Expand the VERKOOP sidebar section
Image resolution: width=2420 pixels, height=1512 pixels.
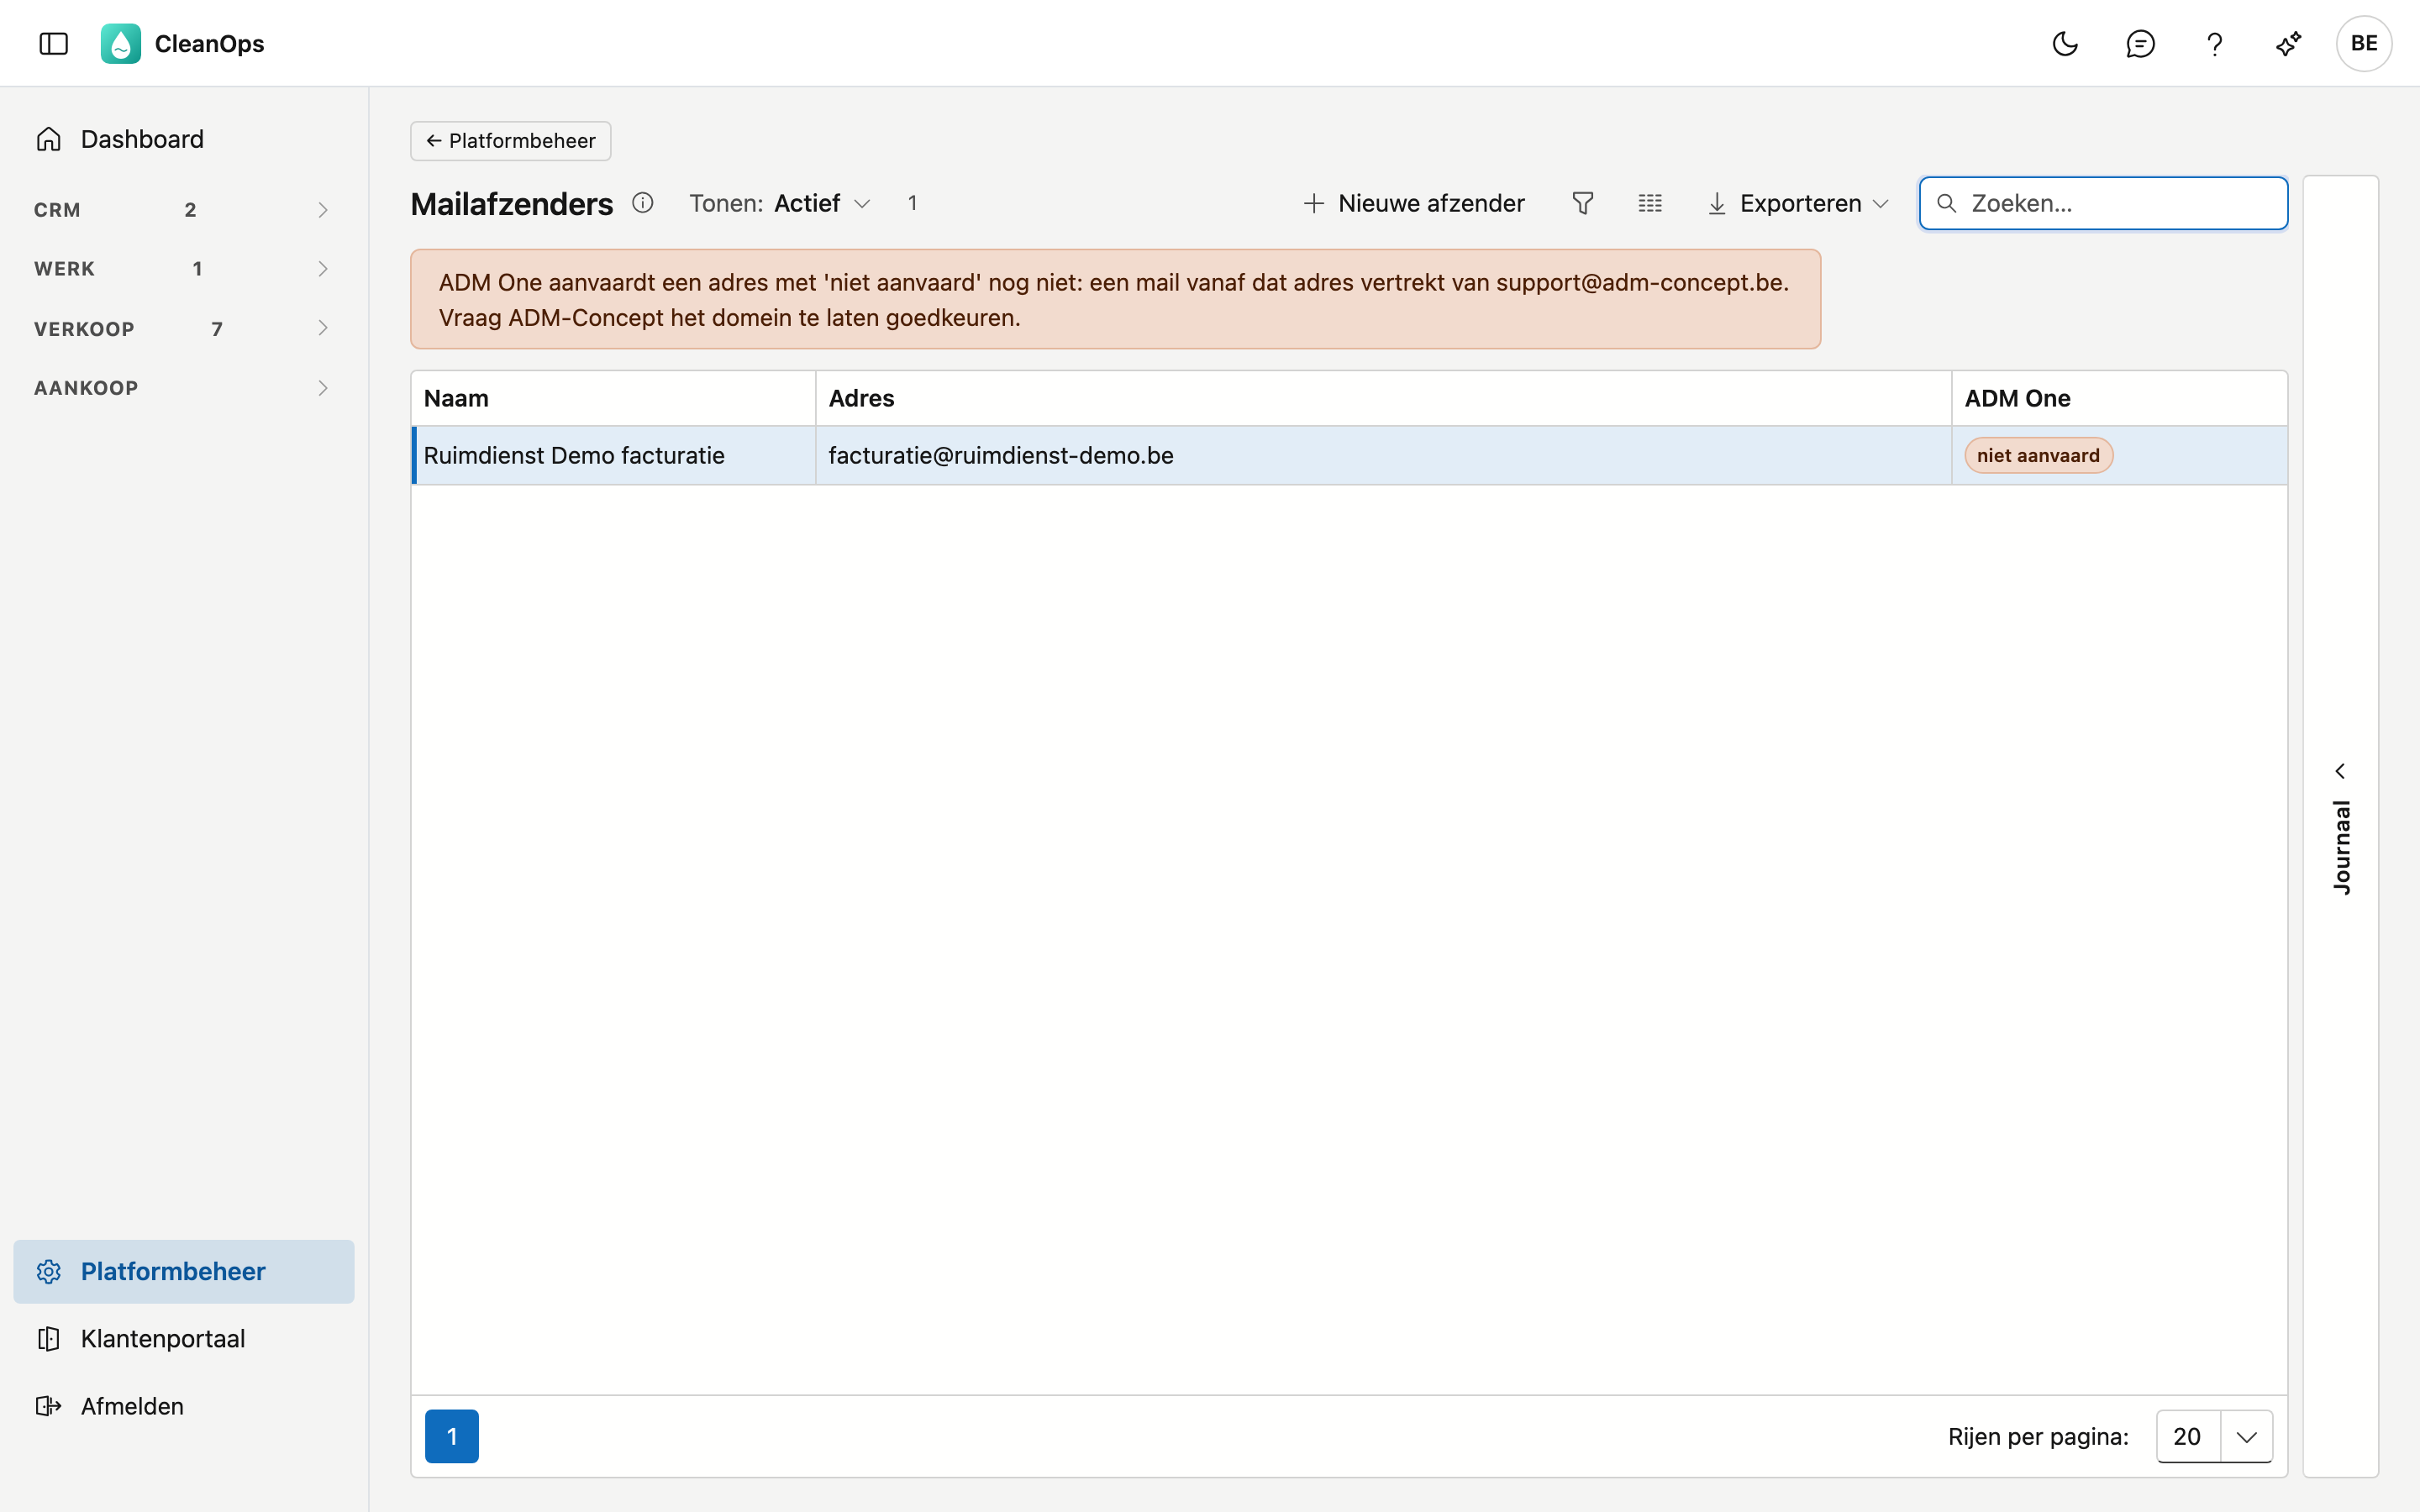click(x=184, y=328)
